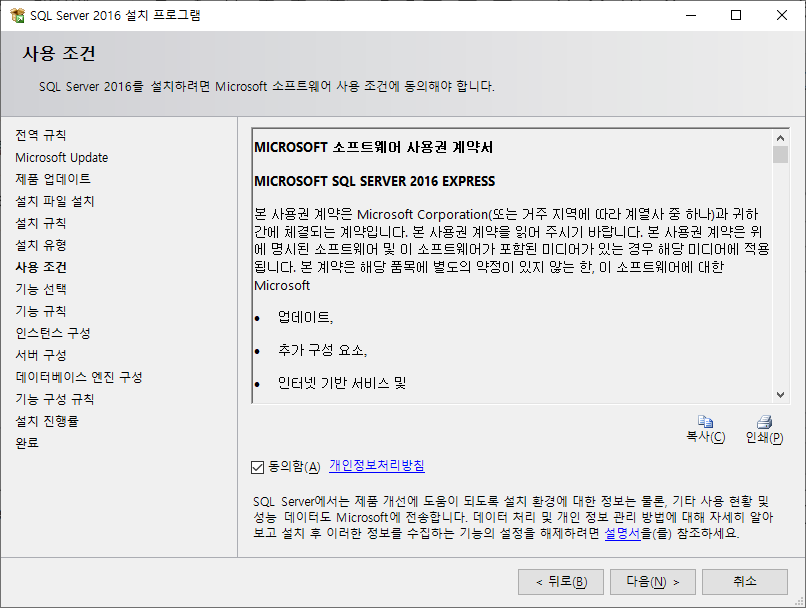Select the 서버 구성 step
The image size is (806, 608).
tap(41, 355)
